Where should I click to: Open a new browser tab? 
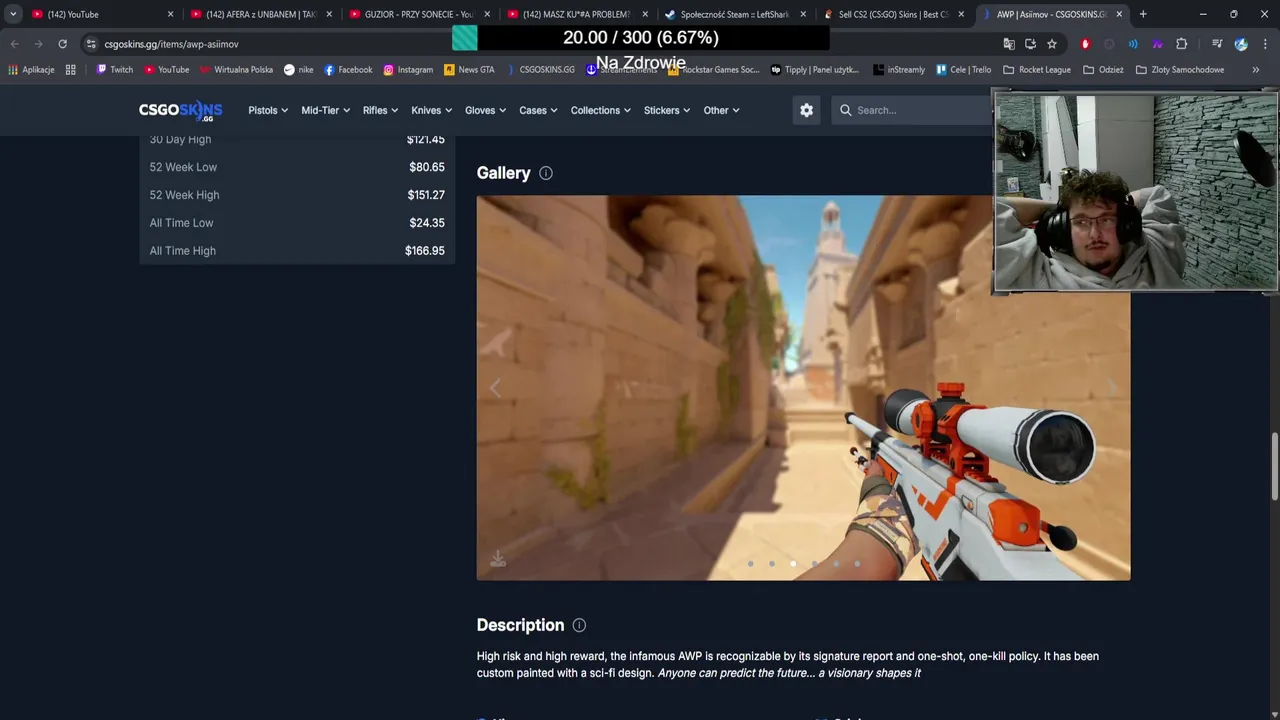(x=1143, y=14)
